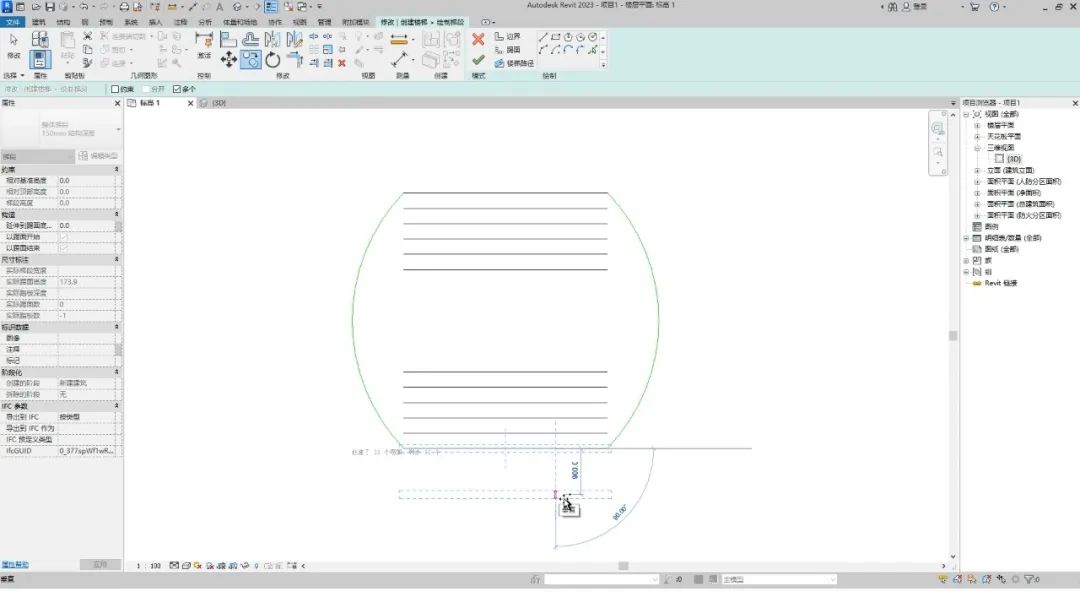Enable the 约束 (Constrain) checkbox
This screenshot has height=608, width=1080.
pyautogui.click(x=115, y=89)
